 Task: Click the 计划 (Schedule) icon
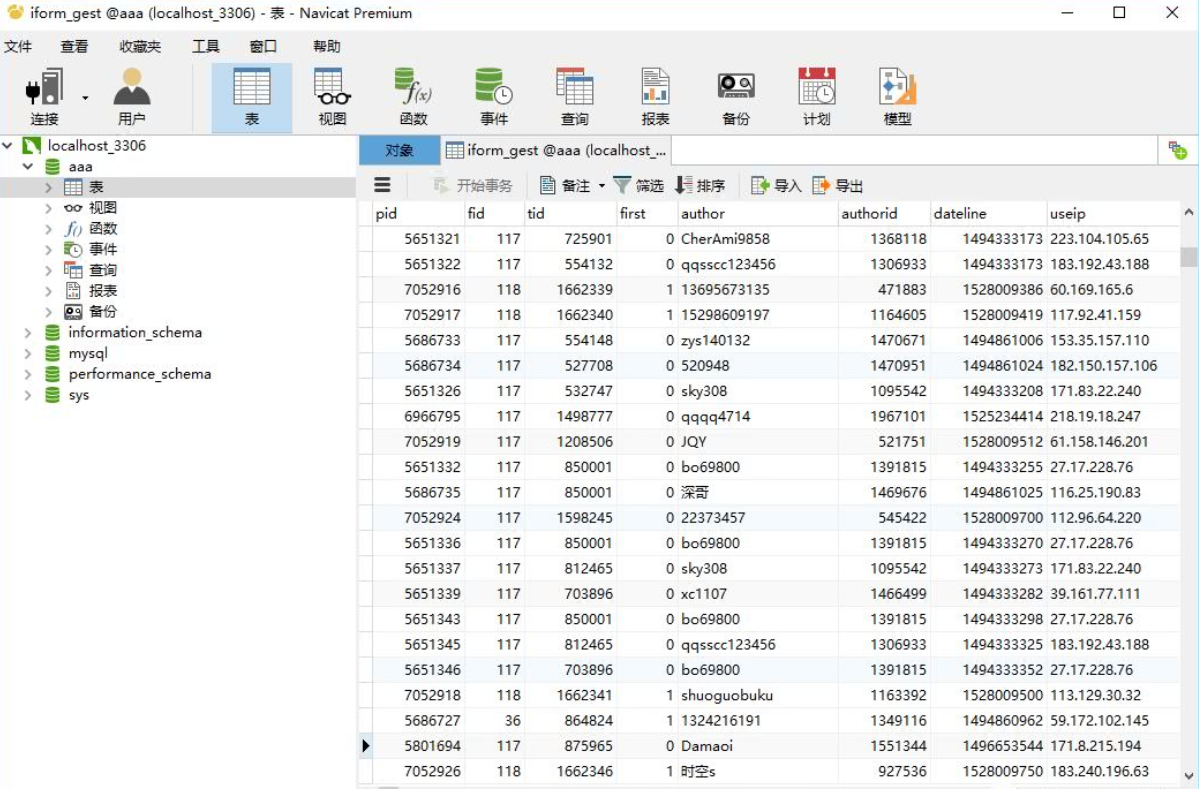[x=816, y=96]
